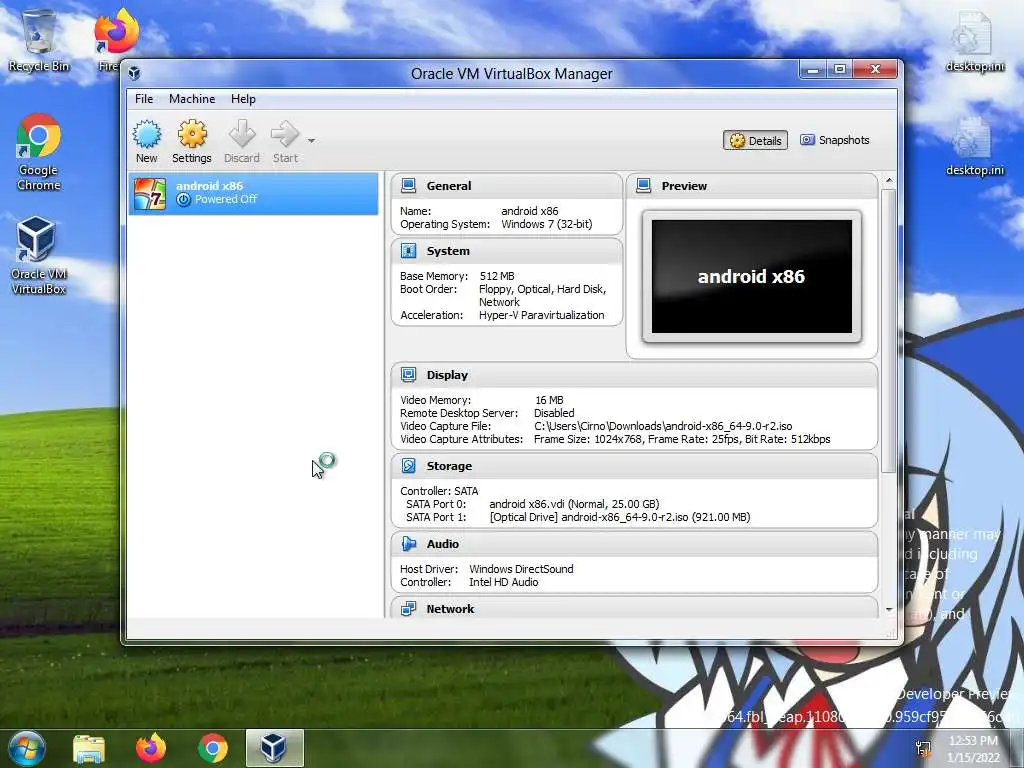Open the Google Chrome desktop shortcut
Viewport: 1024px width, 768px height.
pos(39,152)
